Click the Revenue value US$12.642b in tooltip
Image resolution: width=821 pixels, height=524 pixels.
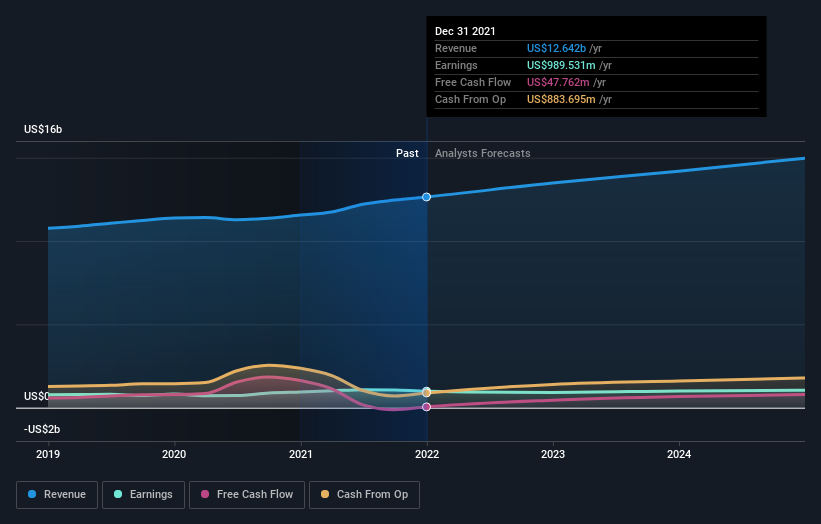coord(556,48)
